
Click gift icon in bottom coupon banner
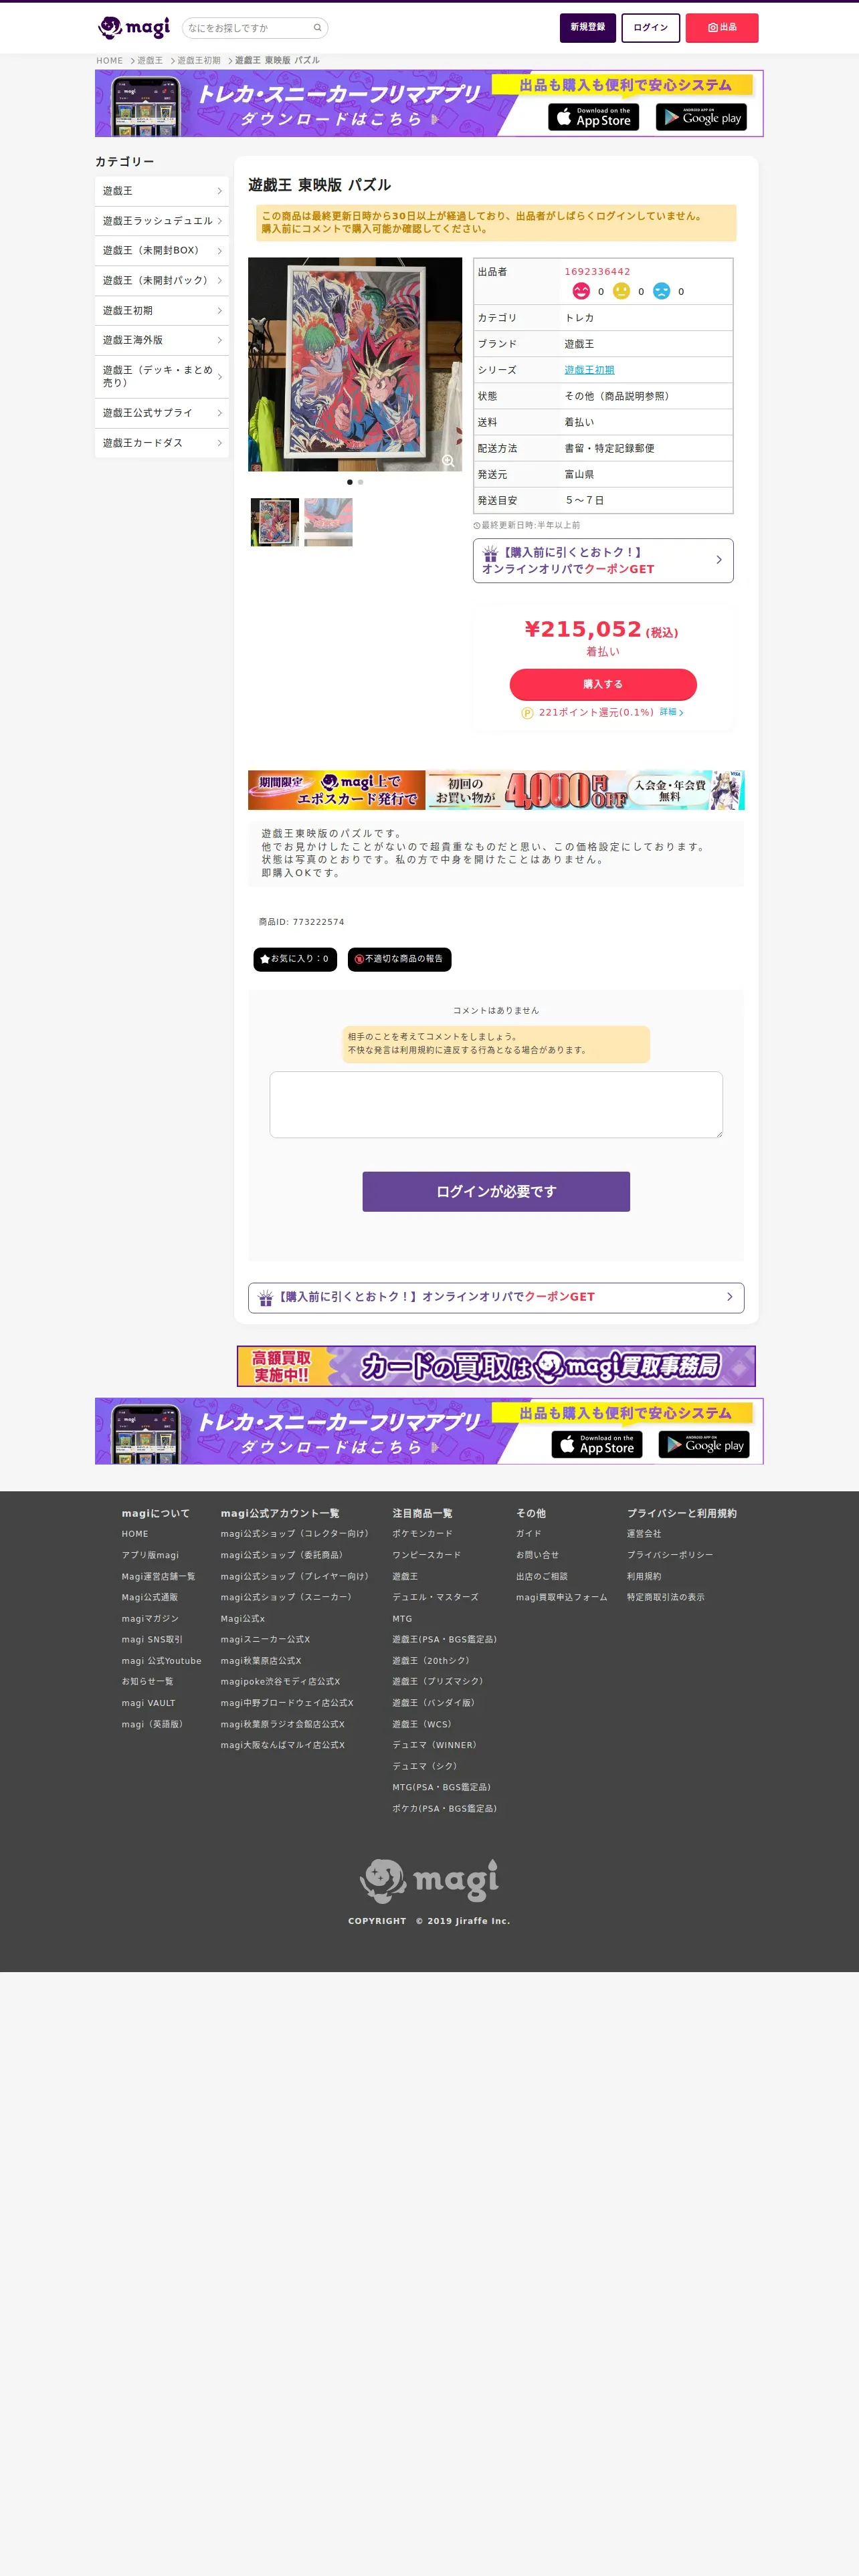265,1297
